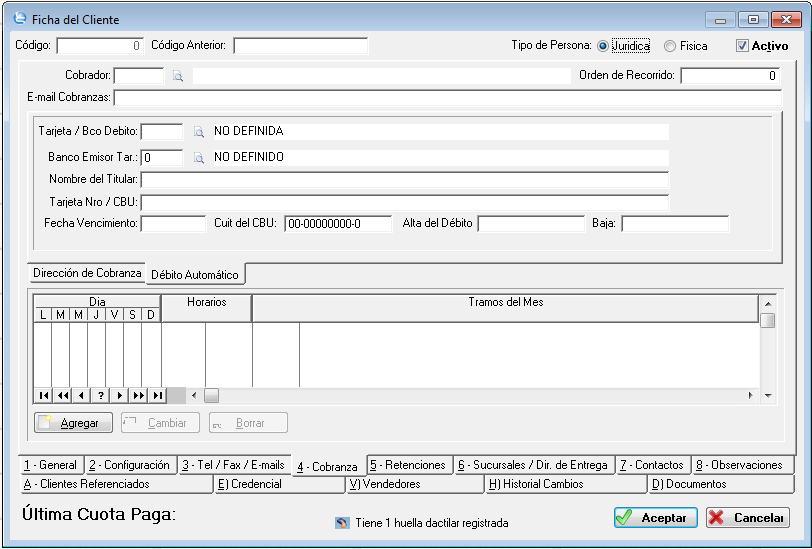
Task: Select the Jurídica person type
Action: coord(603,46)
